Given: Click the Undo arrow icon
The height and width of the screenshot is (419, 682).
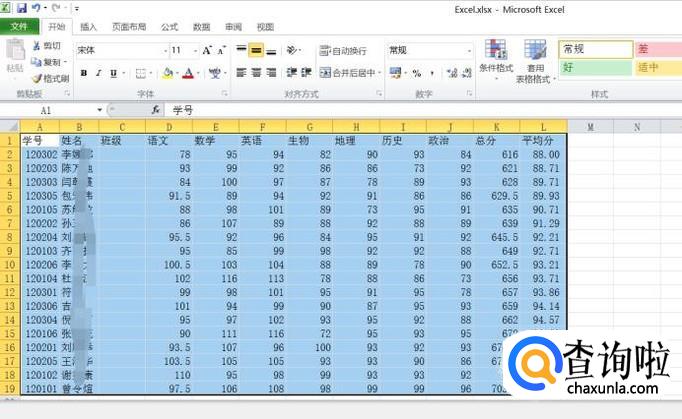Looking at the screenshot, I should pyautogui.click(x=36, y=8).
